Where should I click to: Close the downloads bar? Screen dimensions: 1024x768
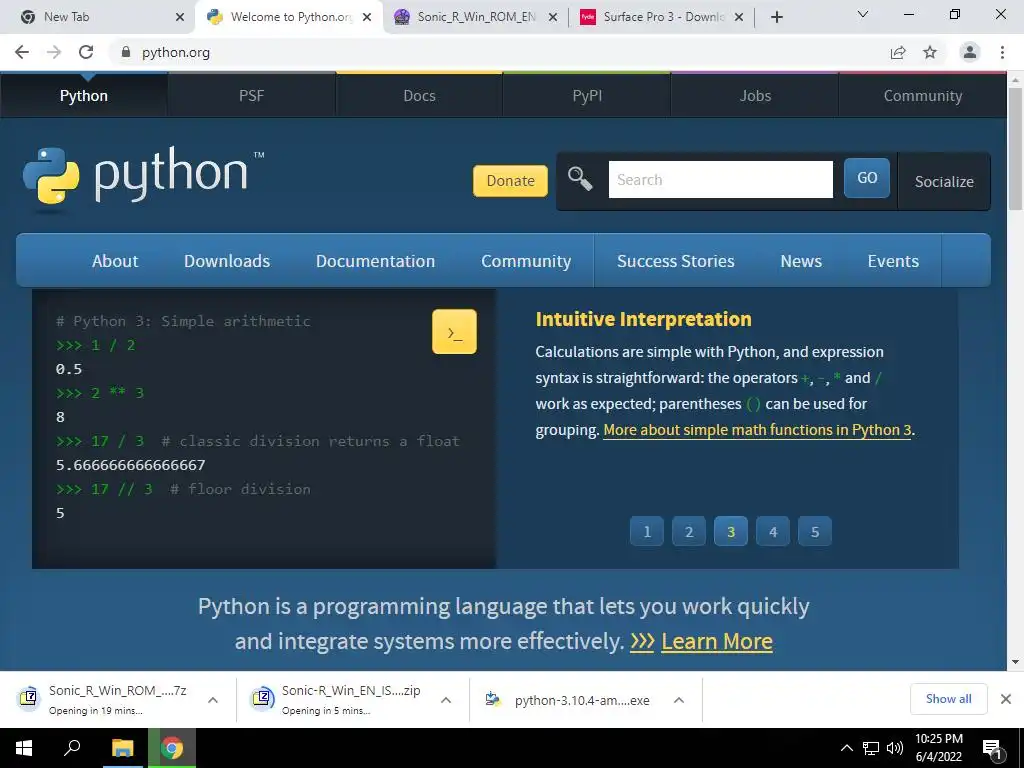[1006, 699]
